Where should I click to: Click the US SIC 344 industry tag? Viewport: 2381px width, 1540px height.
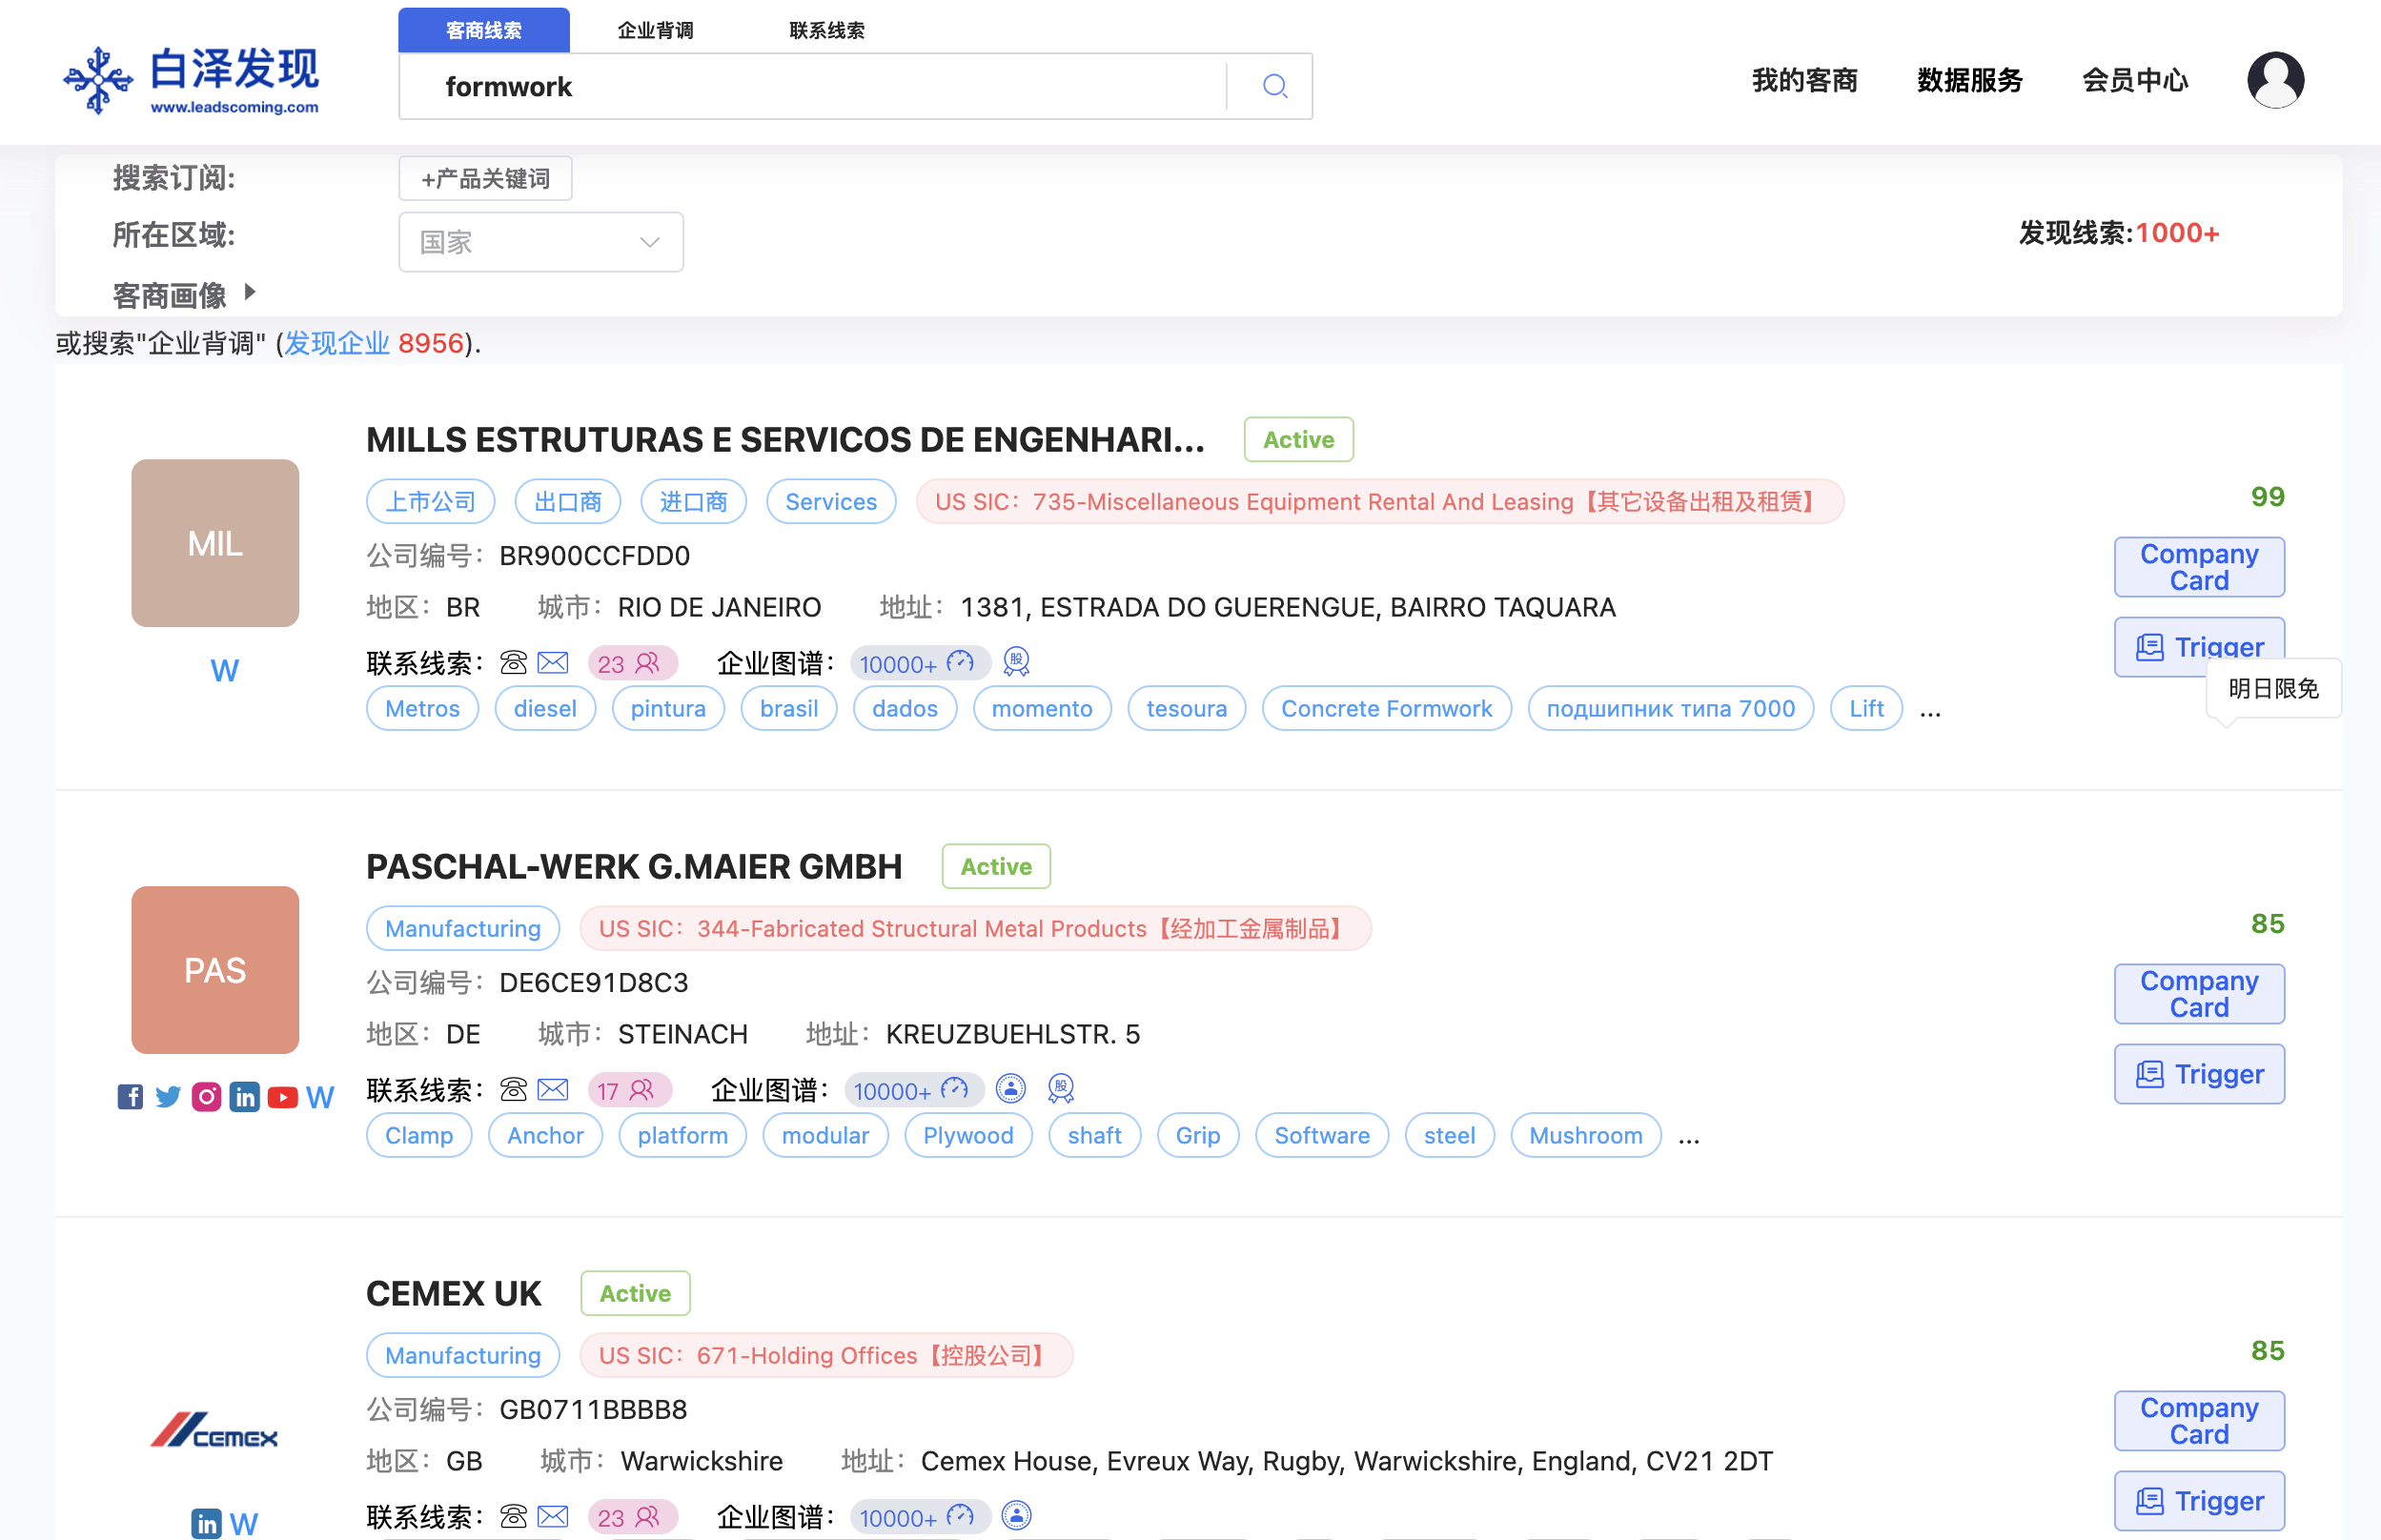(x=975, y=928)
